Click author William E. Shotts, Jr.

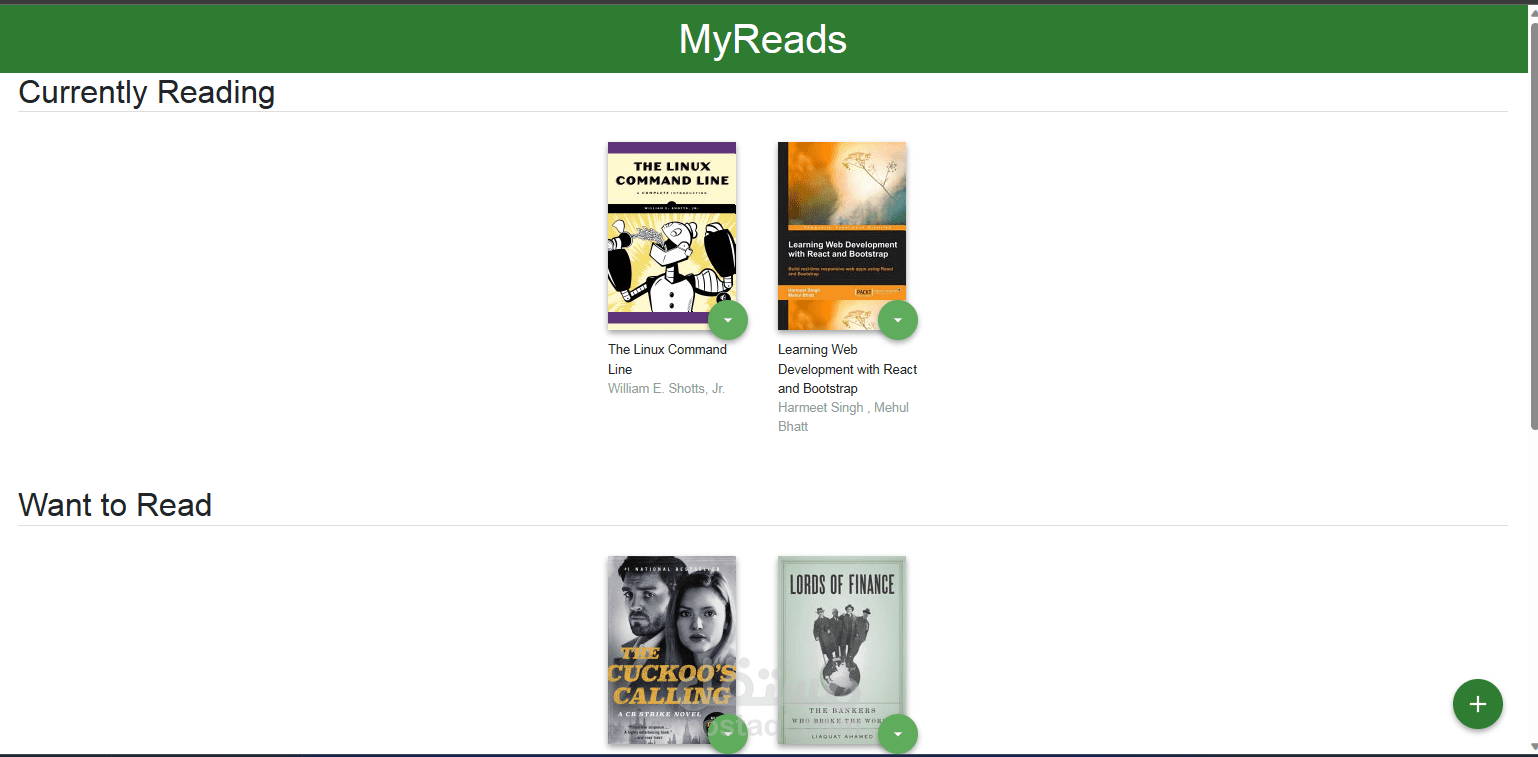tap(666, 388)
